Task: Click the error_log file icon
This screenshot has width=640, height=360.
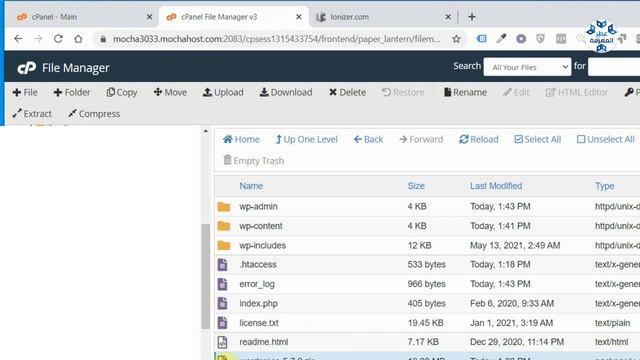Action: click(x=222, y=284)
